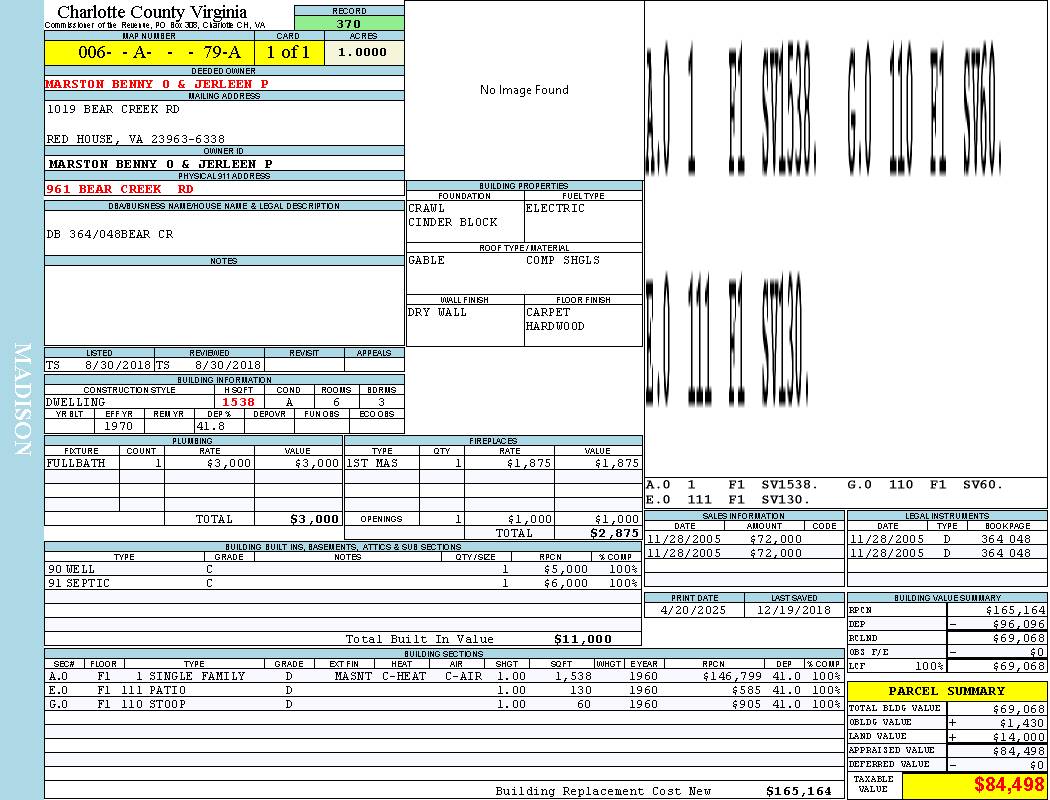Select physical address 961 BEAR CREEK RD
Viewport: 1050px width, 800px height.
tap(120, 189)
